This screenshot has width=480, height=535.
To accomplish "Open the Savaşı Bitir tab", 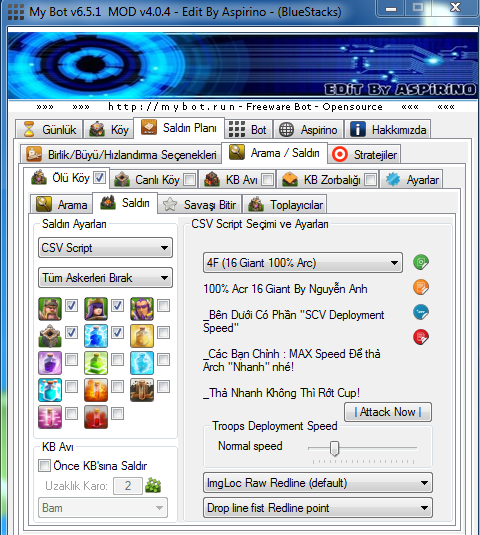I will (x=200, y=205).
